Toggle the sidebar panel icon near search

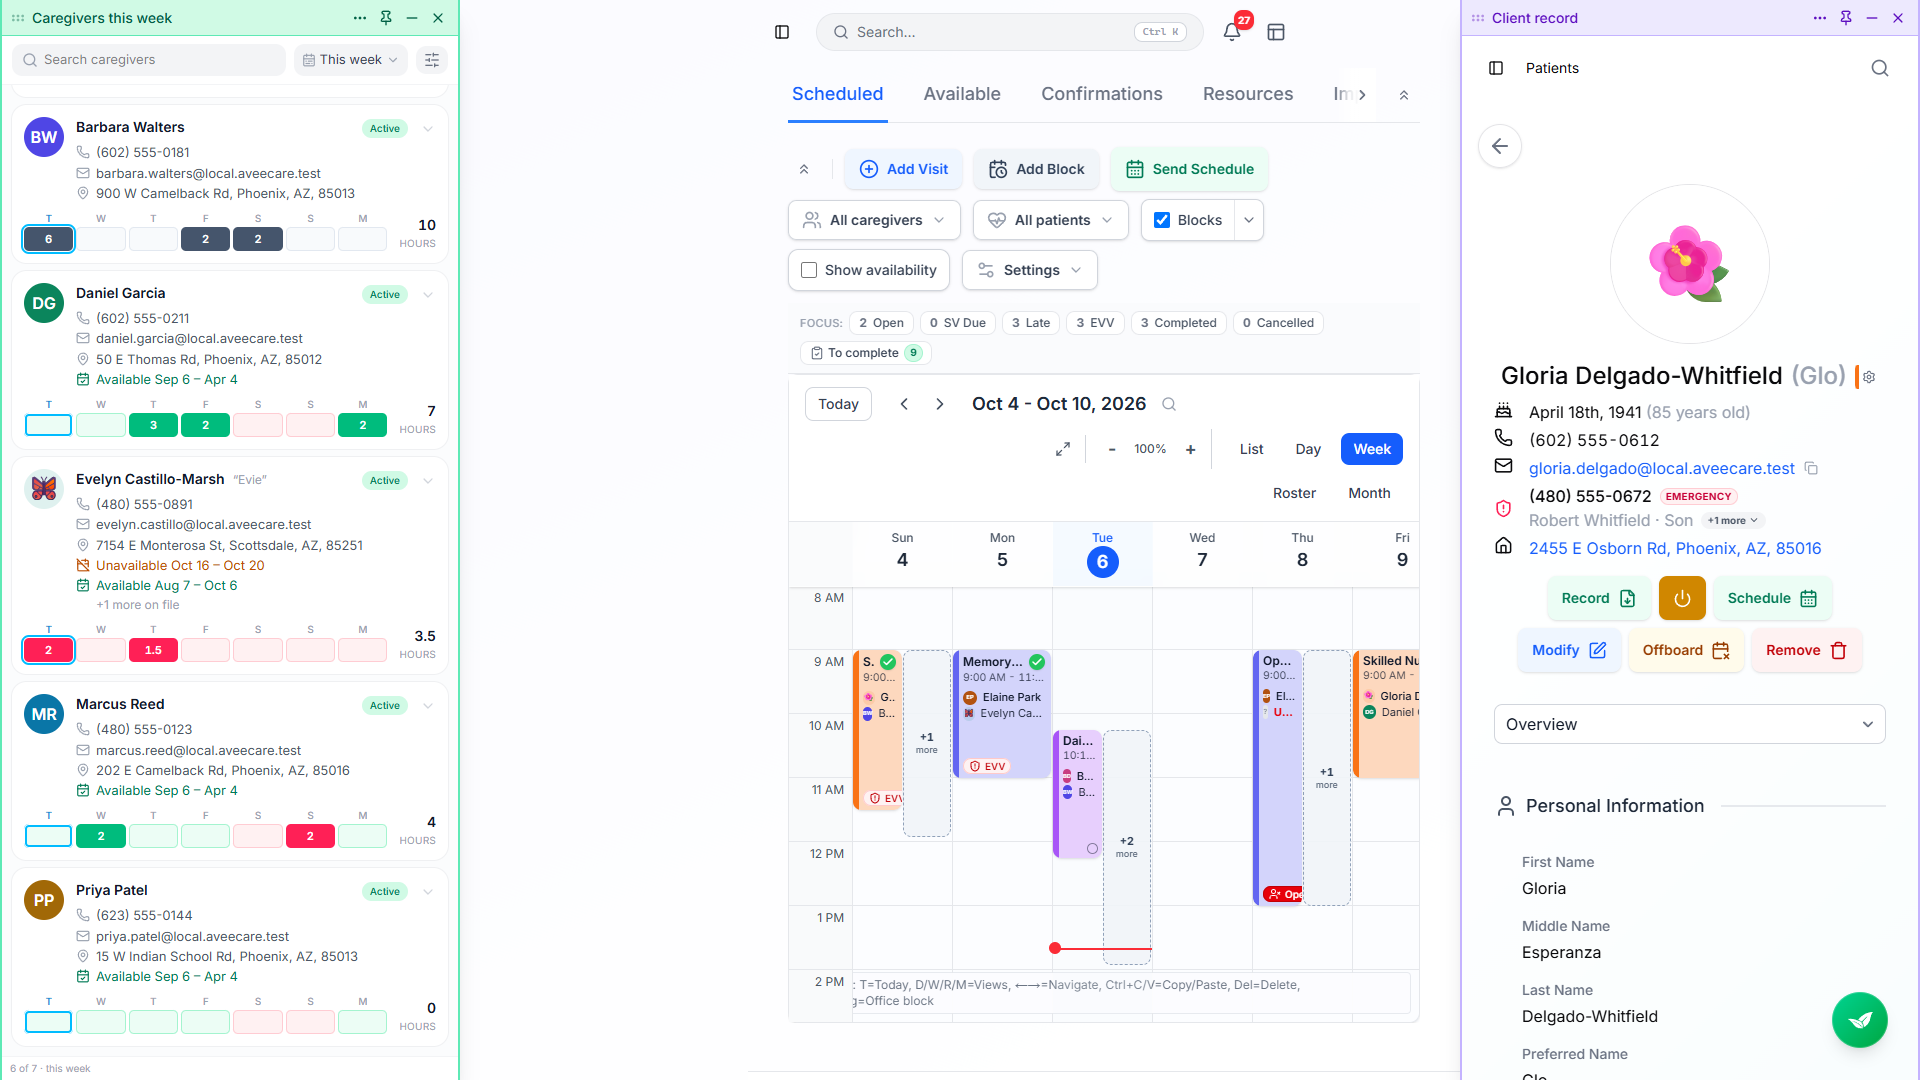[x=782, y=32]
